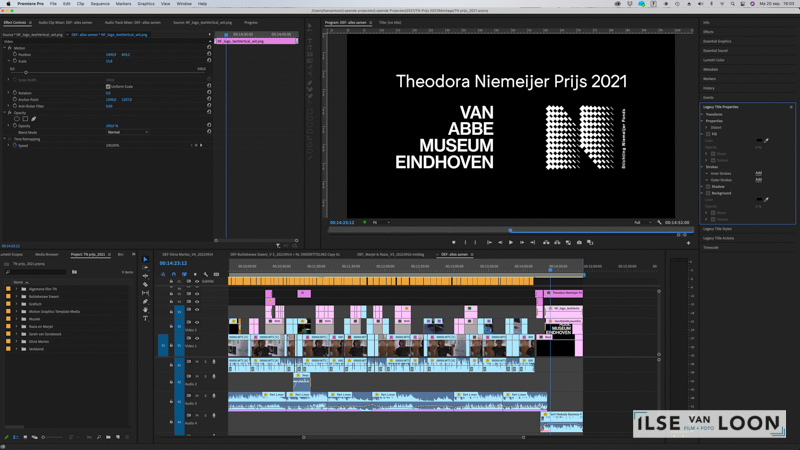Expand the Grafisch bin
The width and height of the screenshot is (800, 450).
pos(16,304)
